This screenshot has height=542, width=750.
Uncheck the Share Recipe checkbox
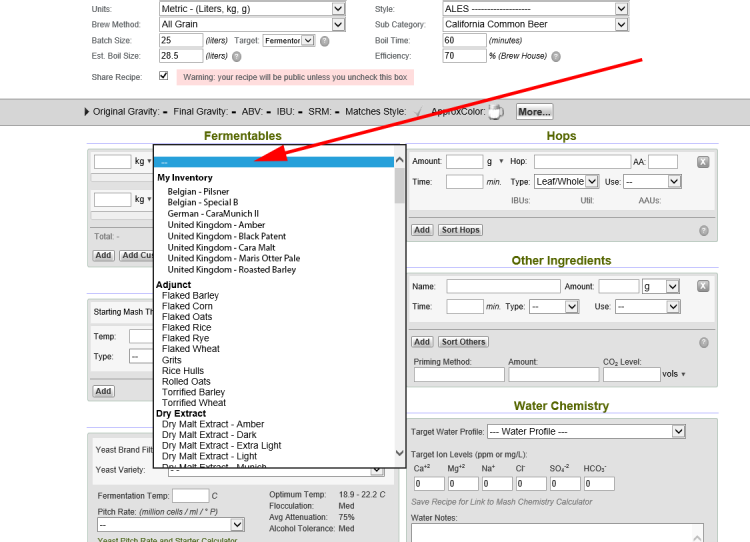tap(164, 75)
